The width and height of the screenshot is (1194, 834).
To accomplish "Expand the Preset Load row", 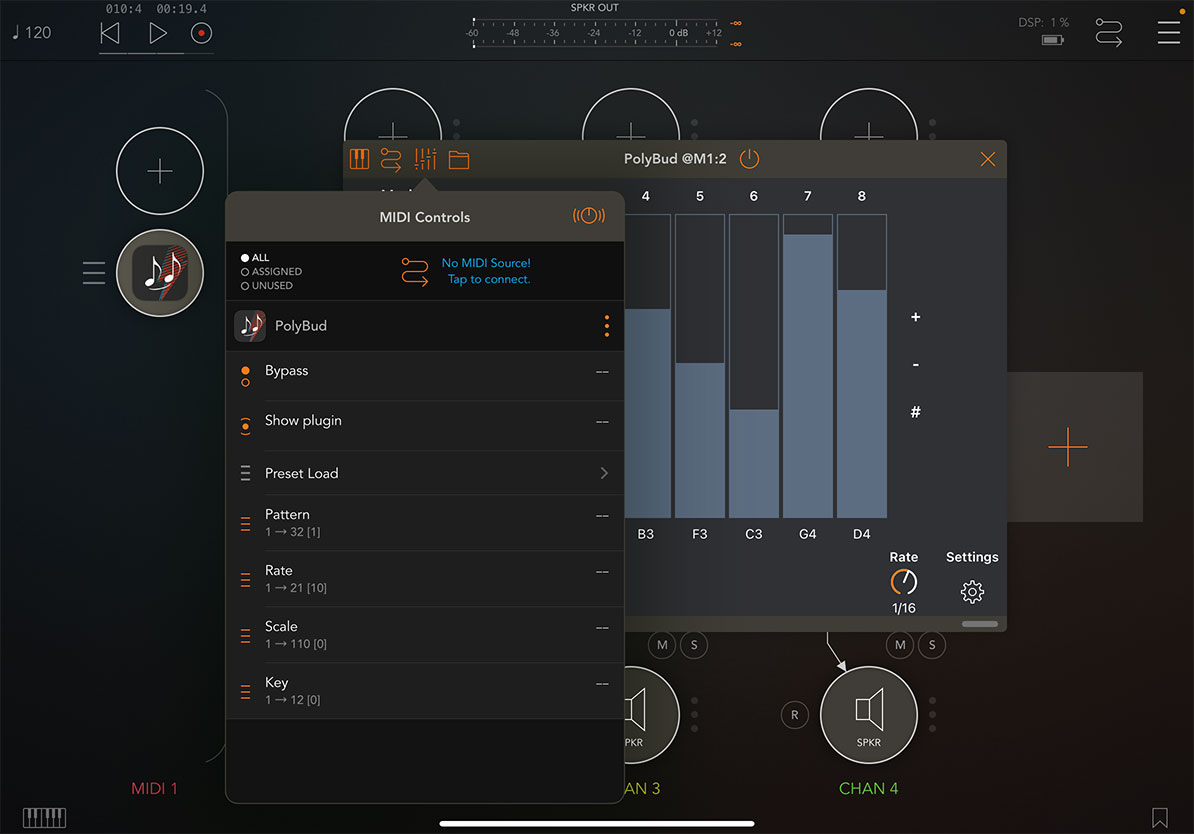I will (x=604, y=473).
